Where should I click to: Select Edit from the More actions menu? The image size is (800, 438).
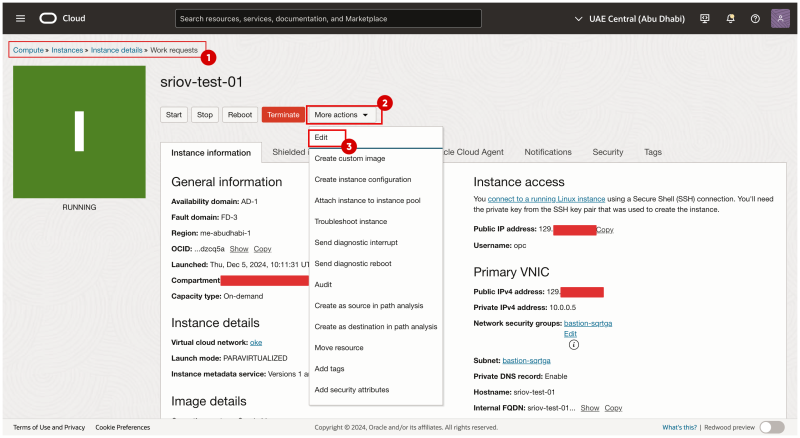[321, 137]
